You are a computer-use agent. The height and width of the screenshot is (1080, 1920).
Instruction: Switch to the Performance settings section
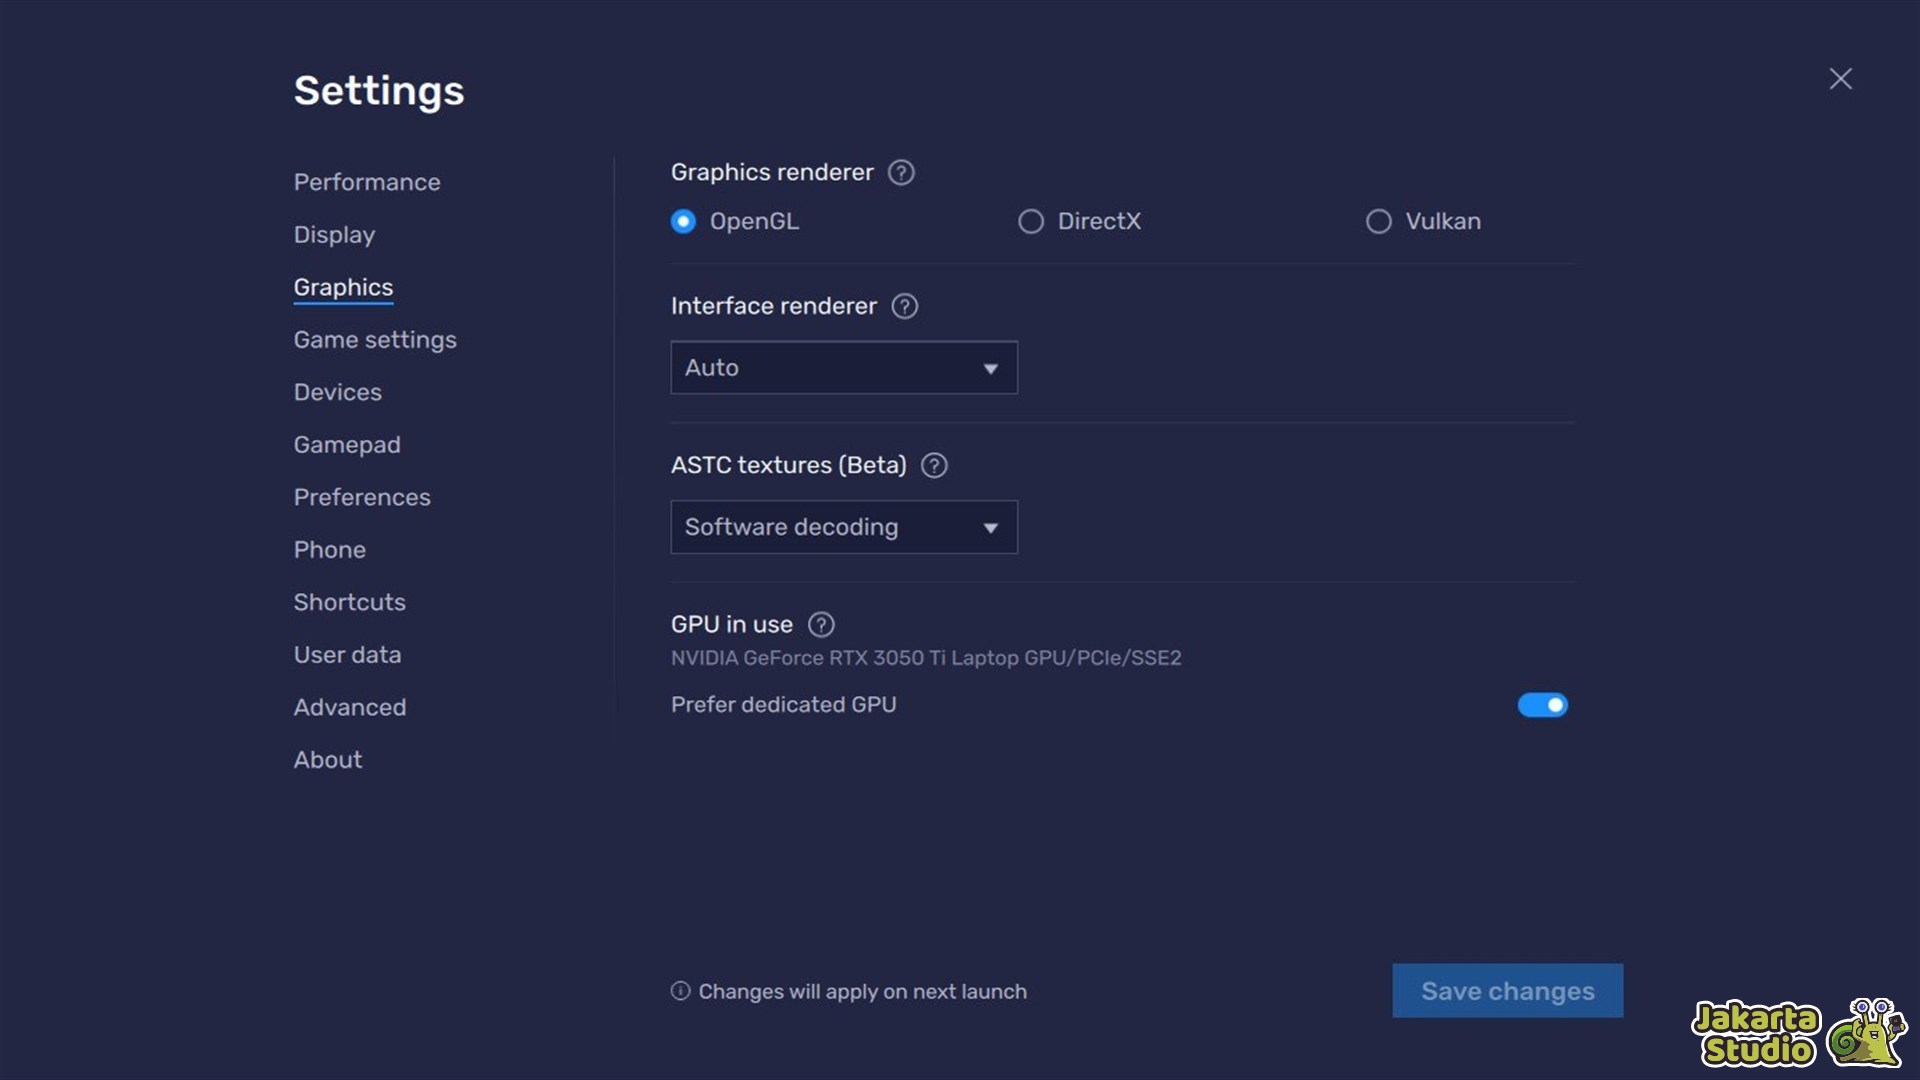(367, 182)
